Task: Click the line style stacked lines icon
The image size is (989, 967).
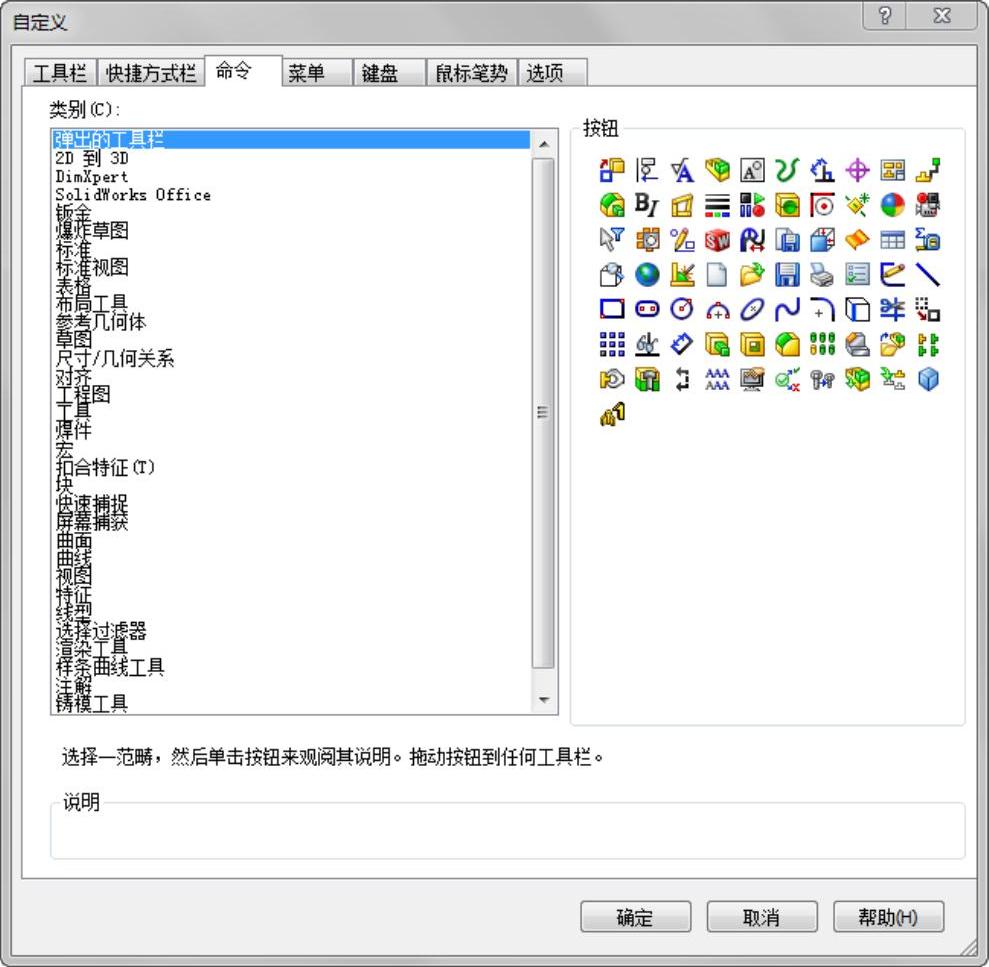Action: click(x=717, y=205)
